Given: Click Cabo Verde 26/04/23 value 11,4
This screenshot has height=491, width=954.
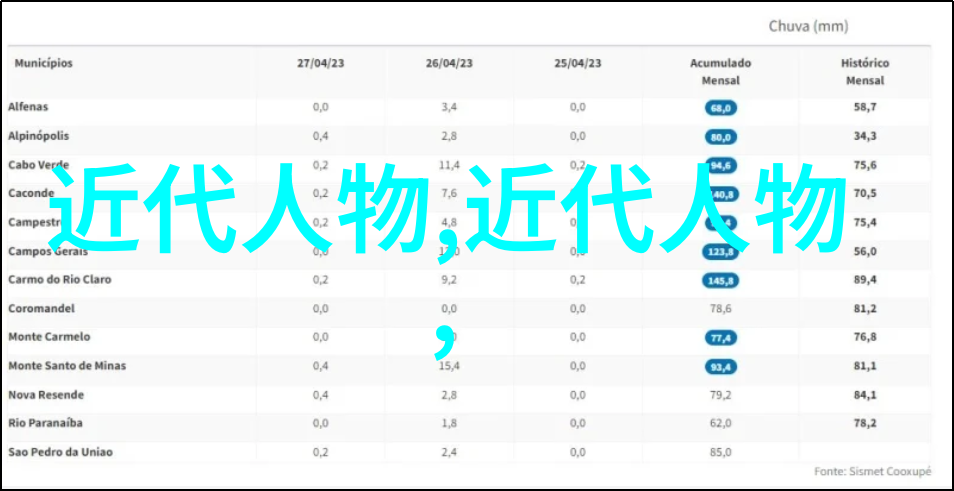Looking at the screenshot, I should [449, 165].
